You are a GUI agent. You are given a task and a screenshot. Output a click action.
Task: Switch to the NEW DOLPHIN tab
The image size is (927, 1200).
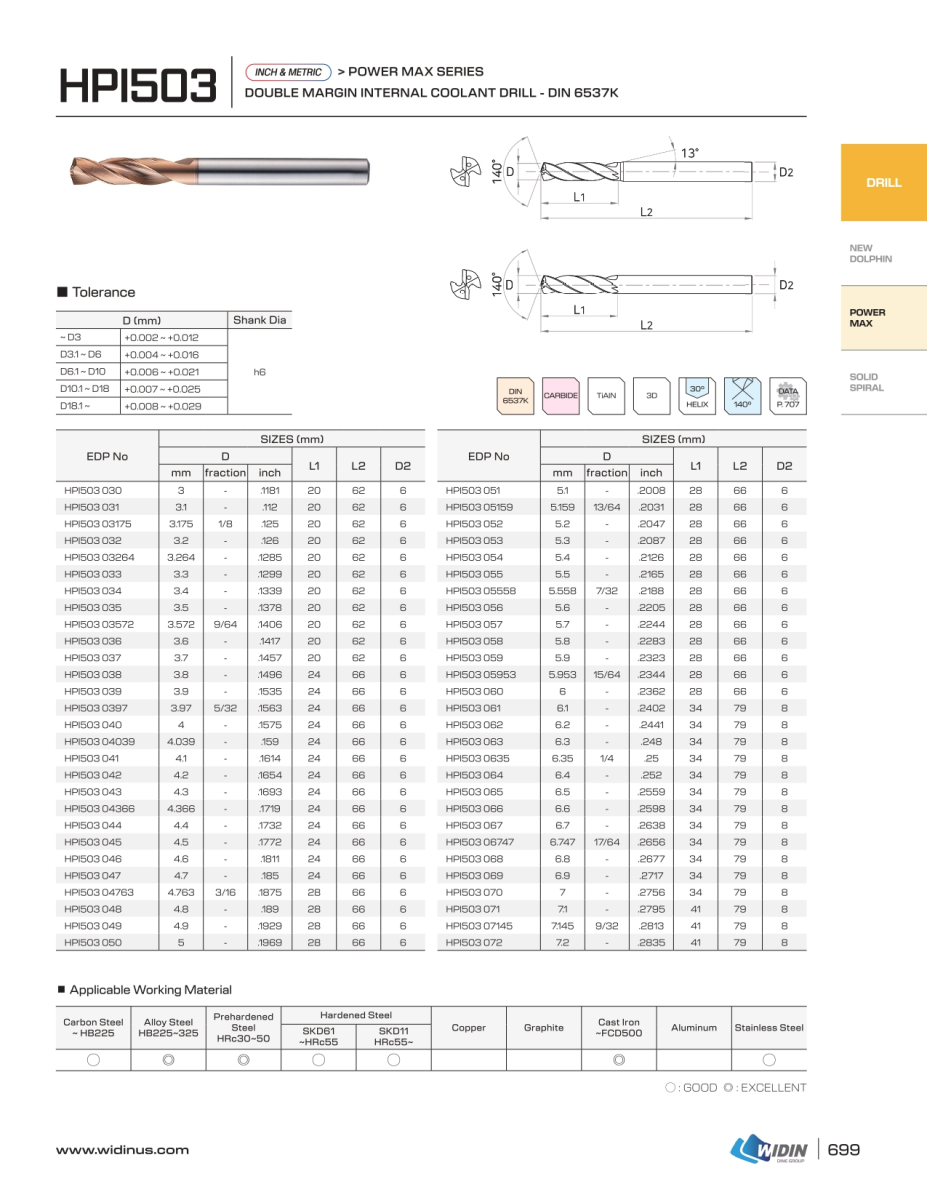(x=870, y=254)
